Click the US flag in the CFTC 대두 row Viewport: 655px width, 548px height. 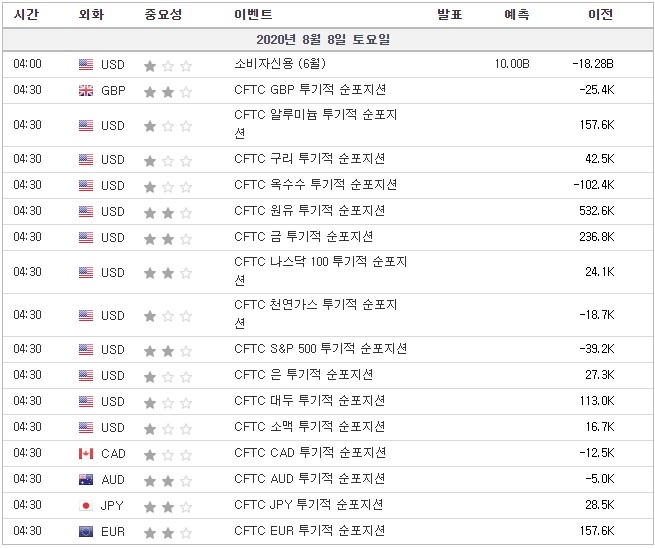pyautogui.click(x=86, y=401)
